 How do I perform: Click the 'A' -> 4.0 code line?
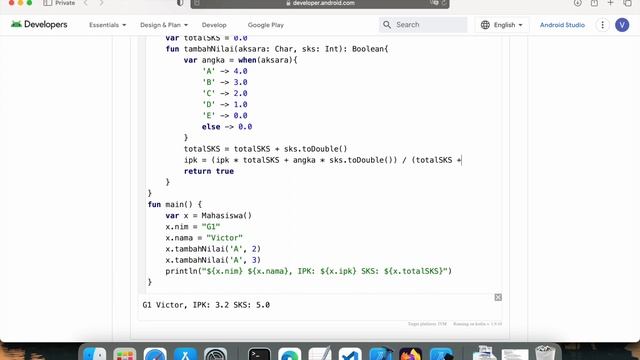[225, 71]
